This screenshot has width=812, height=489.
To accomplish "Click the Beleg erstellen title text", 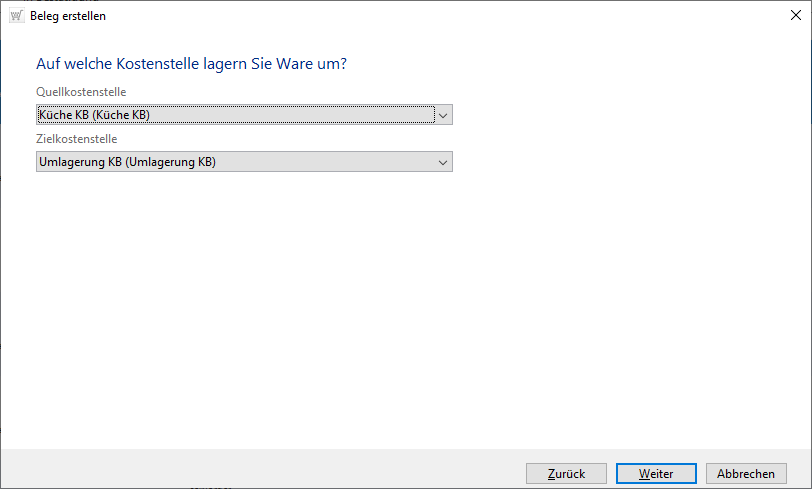I will pyautogui.click(x=68, y=16).
